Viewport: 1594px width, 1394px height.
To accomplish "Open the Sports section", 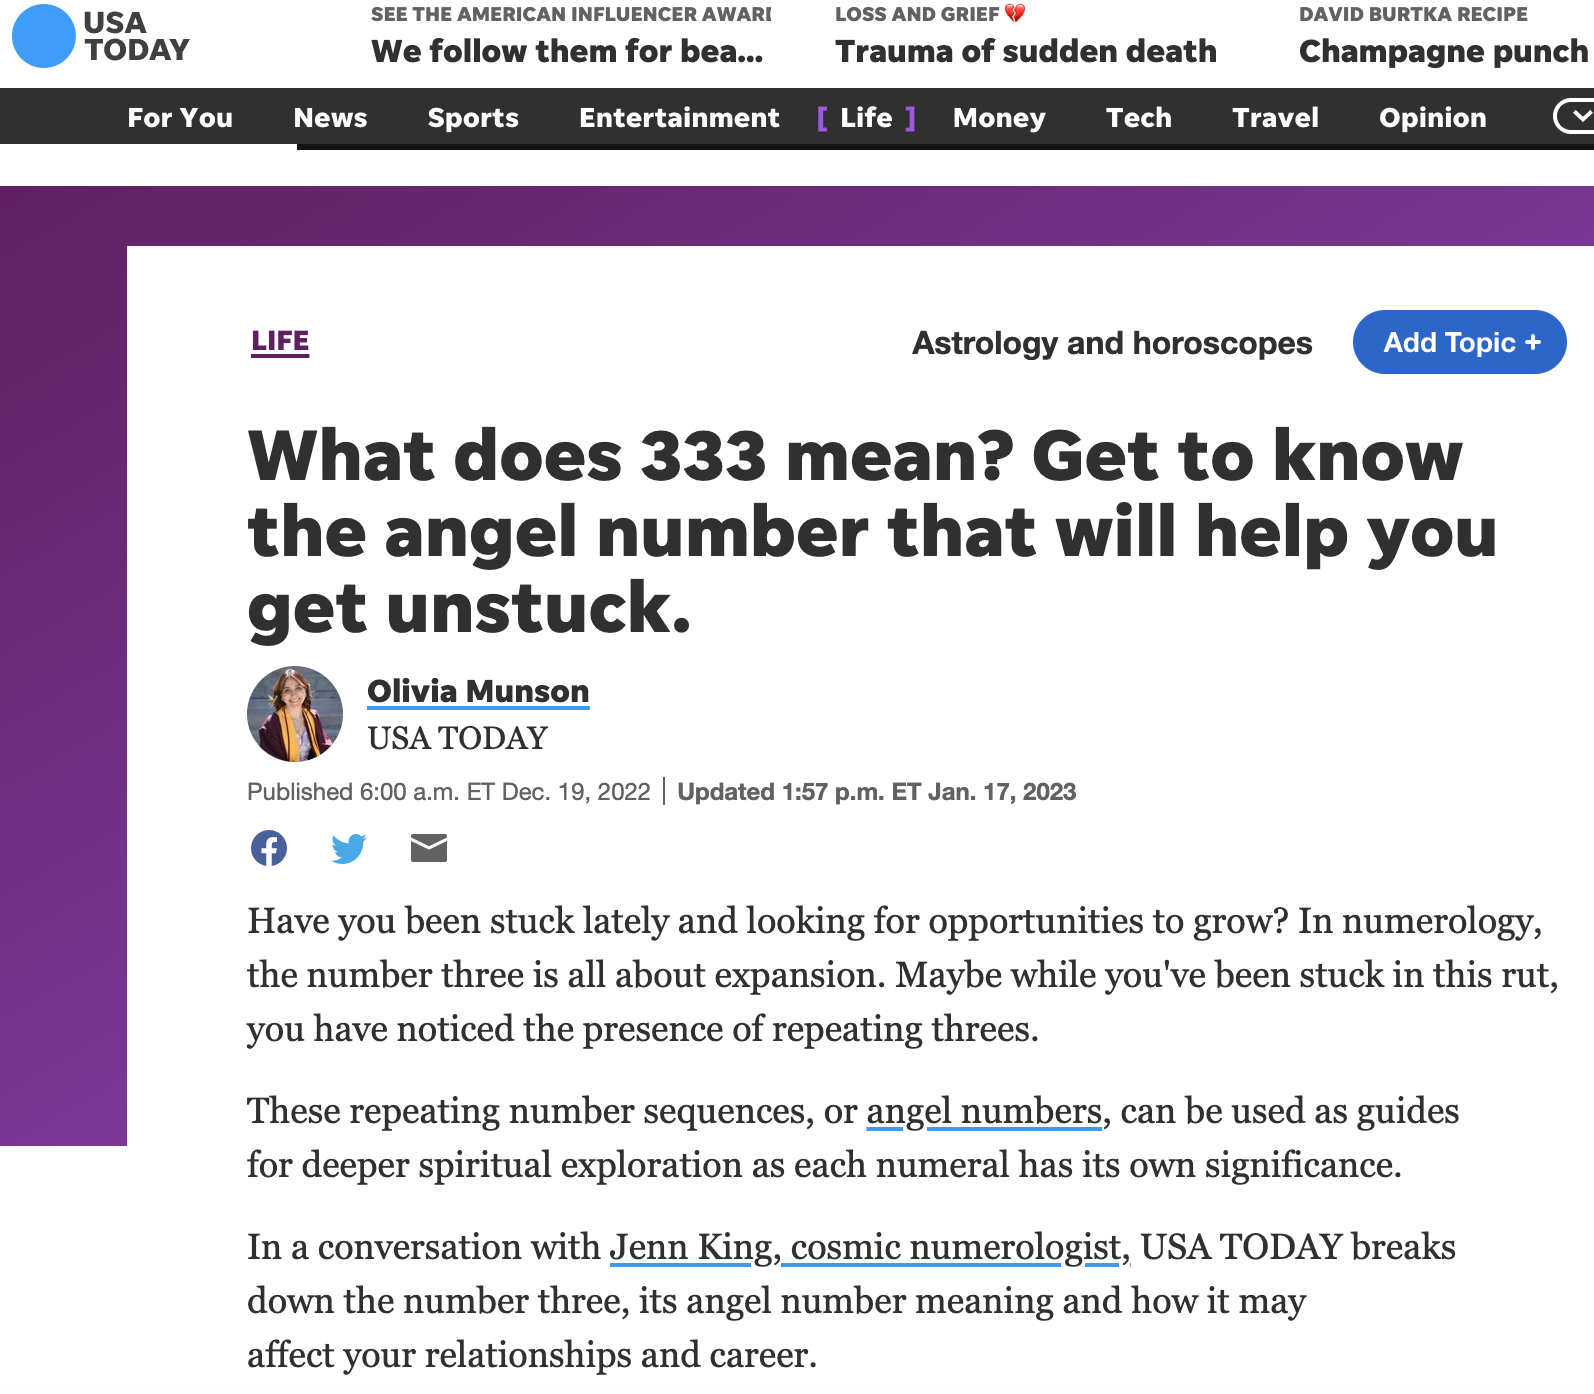I will [473, 118].
